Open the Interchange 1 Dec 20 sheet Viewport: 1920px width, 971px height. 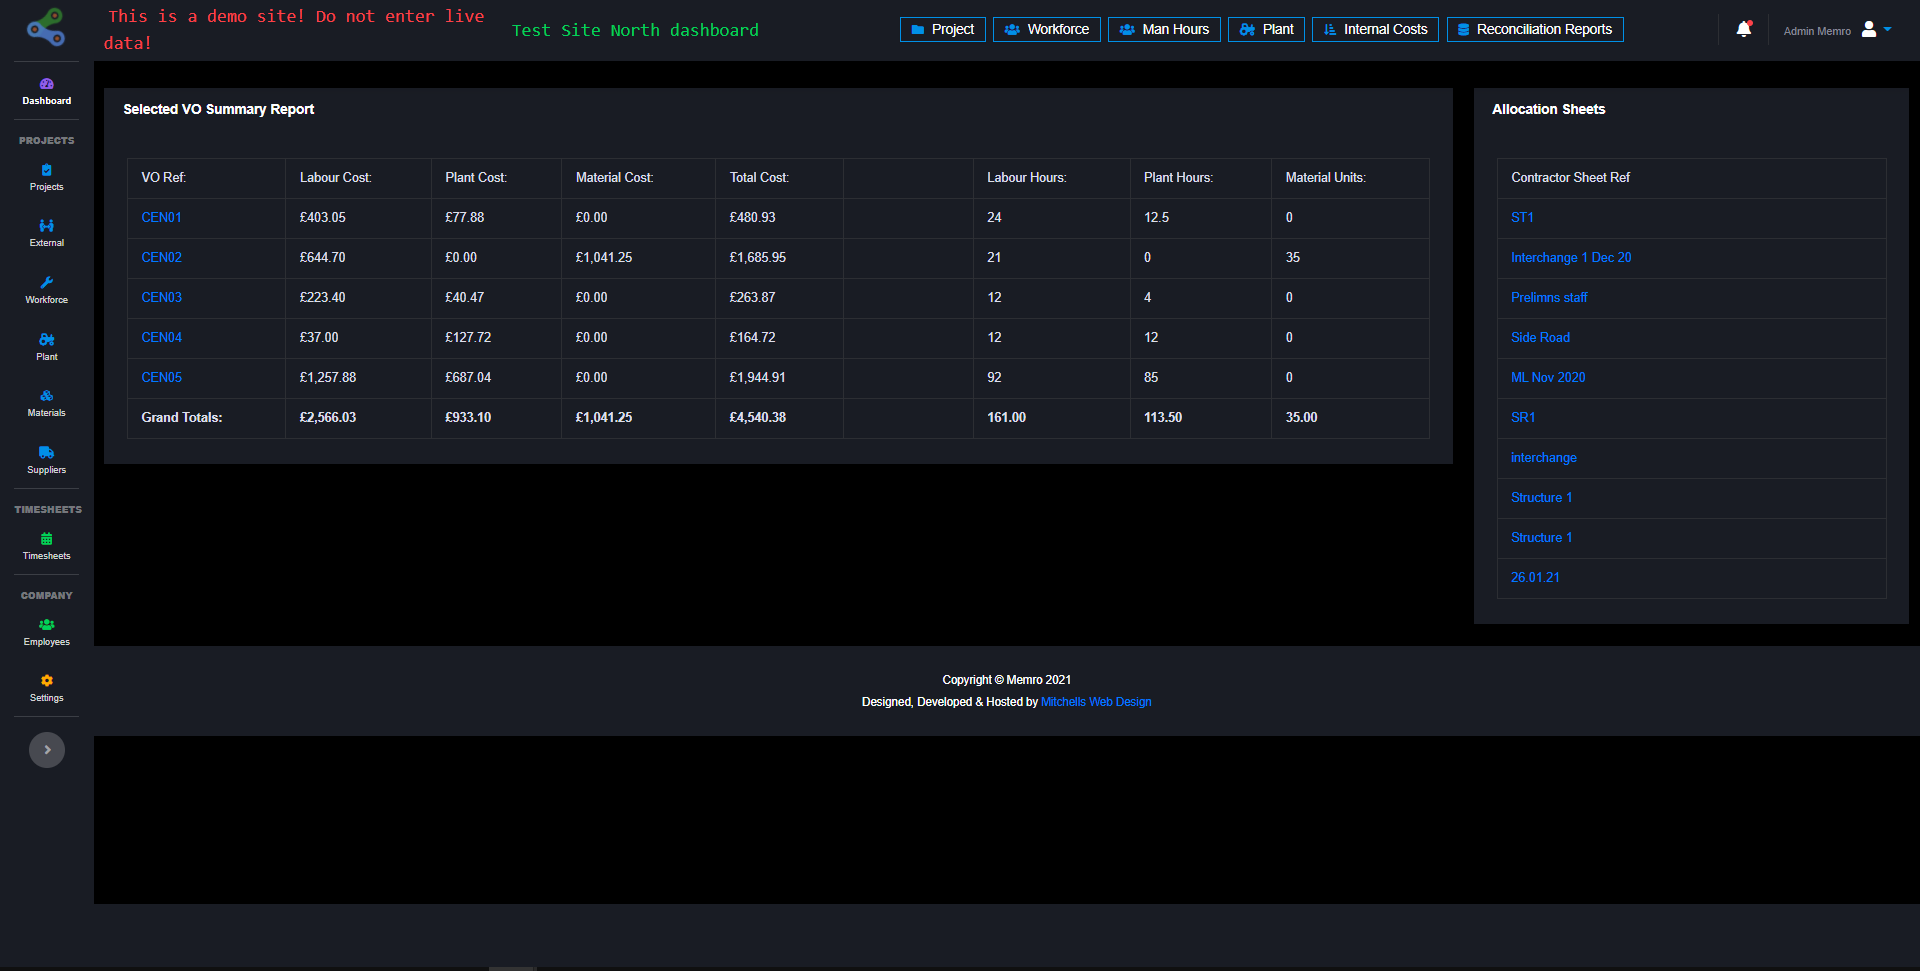[x=1570, y=258]
